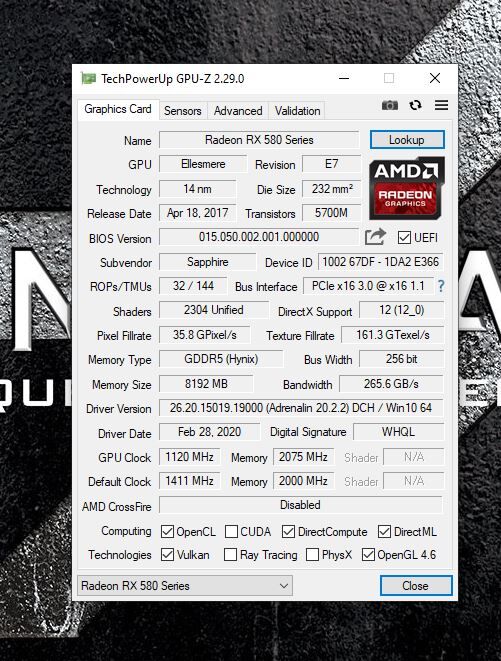This screenshot has width=501, height=661.
Task: Switch to the Sensors tab
Action: pos(183,111)
